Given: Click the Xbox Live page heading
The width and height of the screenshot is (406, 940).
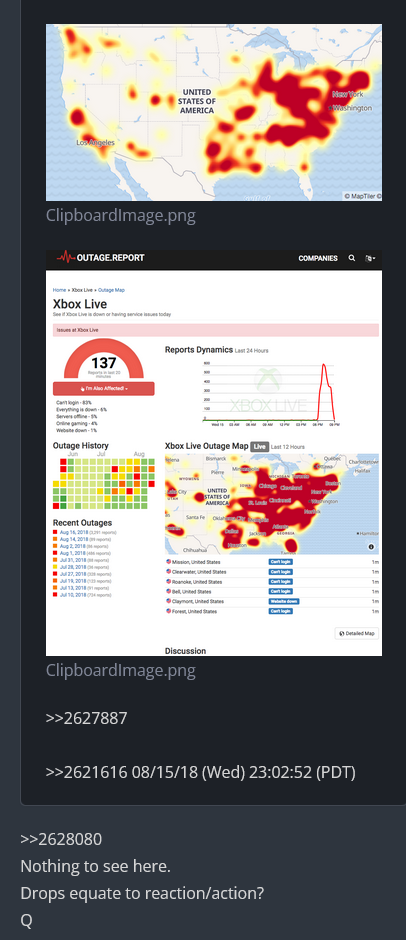Looking at the screenshot, I should [x=80, y=304].
